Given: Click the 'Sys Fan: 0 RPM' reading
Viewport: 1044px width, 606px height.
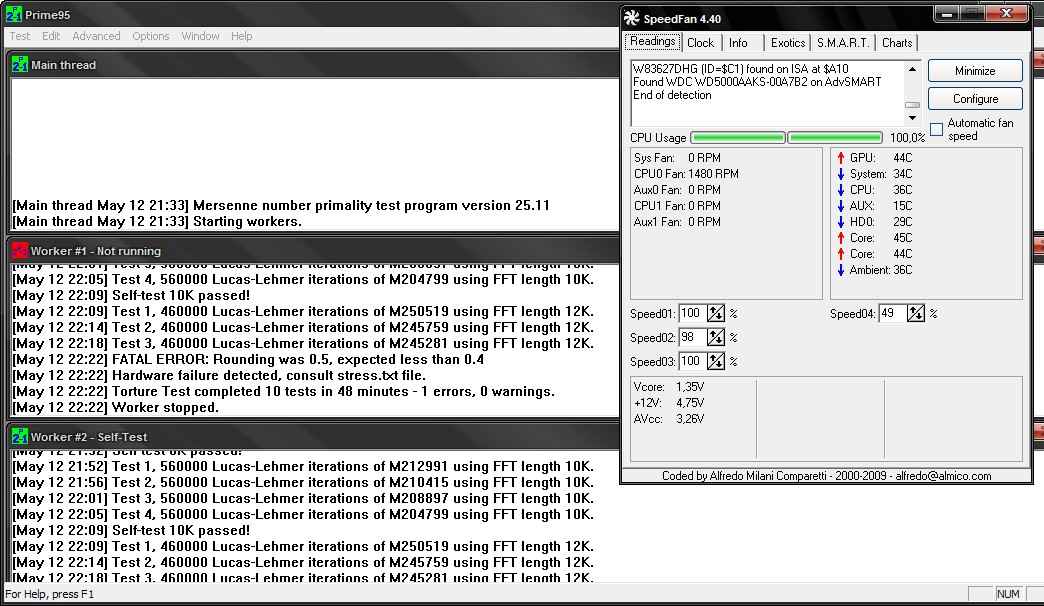Looking at the screenshot, I should click(x=677, y=158).
